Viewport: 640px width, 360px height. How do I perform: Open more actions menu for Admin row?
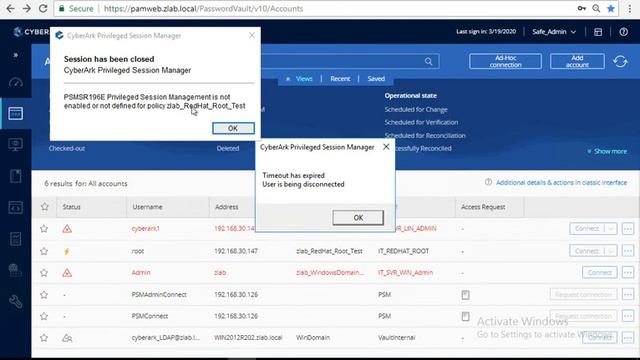tap(628, 273)
